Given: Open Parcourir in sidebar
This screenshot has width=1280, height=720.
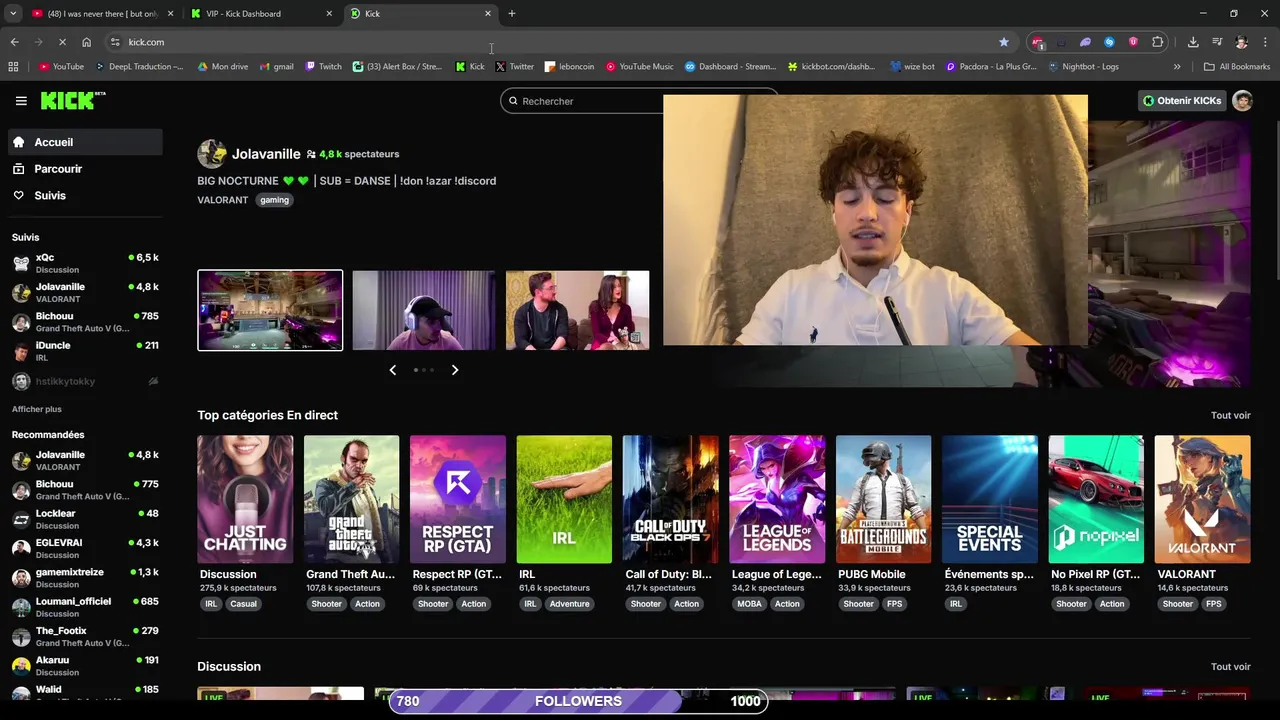Looking at the screenshot, I should (85, 169).
